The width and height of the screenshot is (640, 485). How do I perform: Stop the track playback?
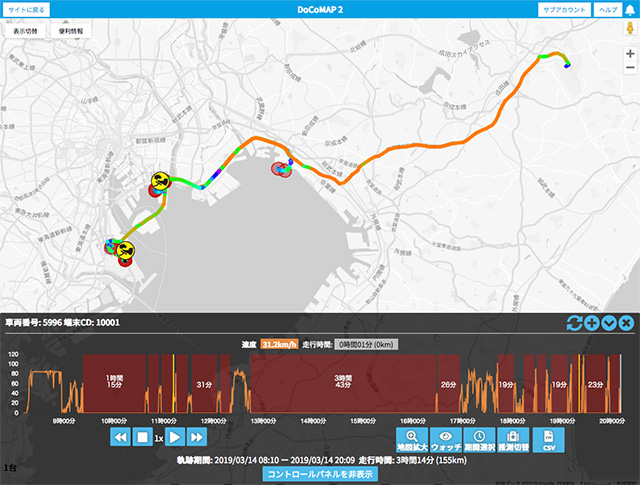[142, 437]
